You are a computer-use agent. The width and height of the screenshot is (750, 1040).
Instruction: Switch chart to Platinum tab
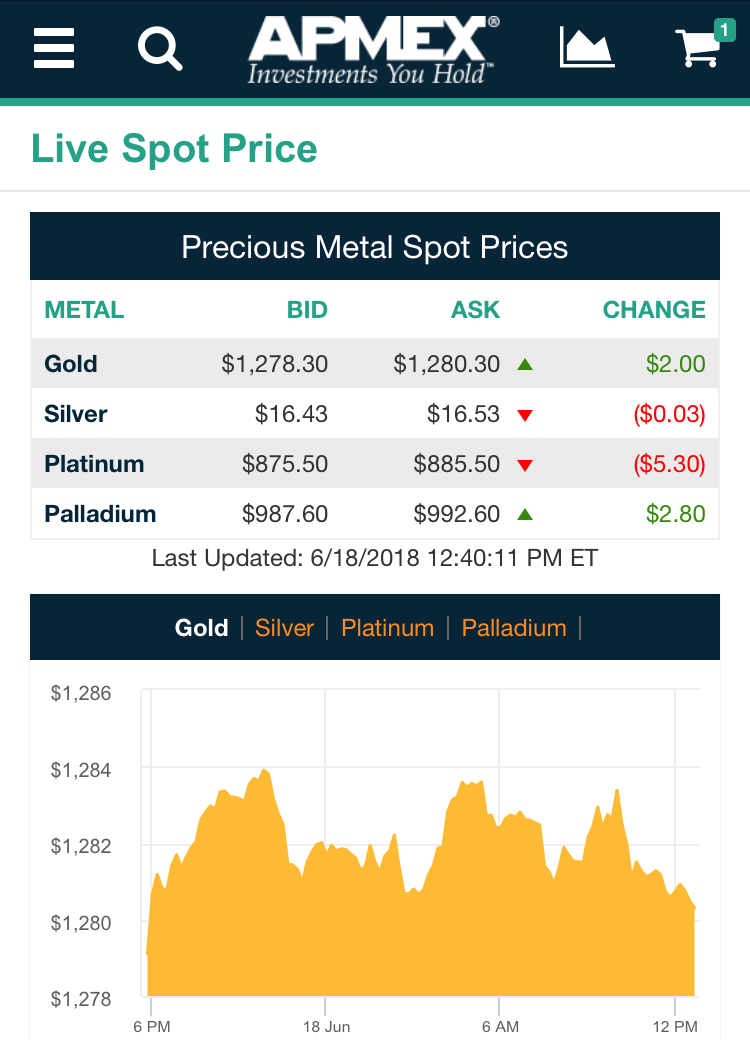387,628
